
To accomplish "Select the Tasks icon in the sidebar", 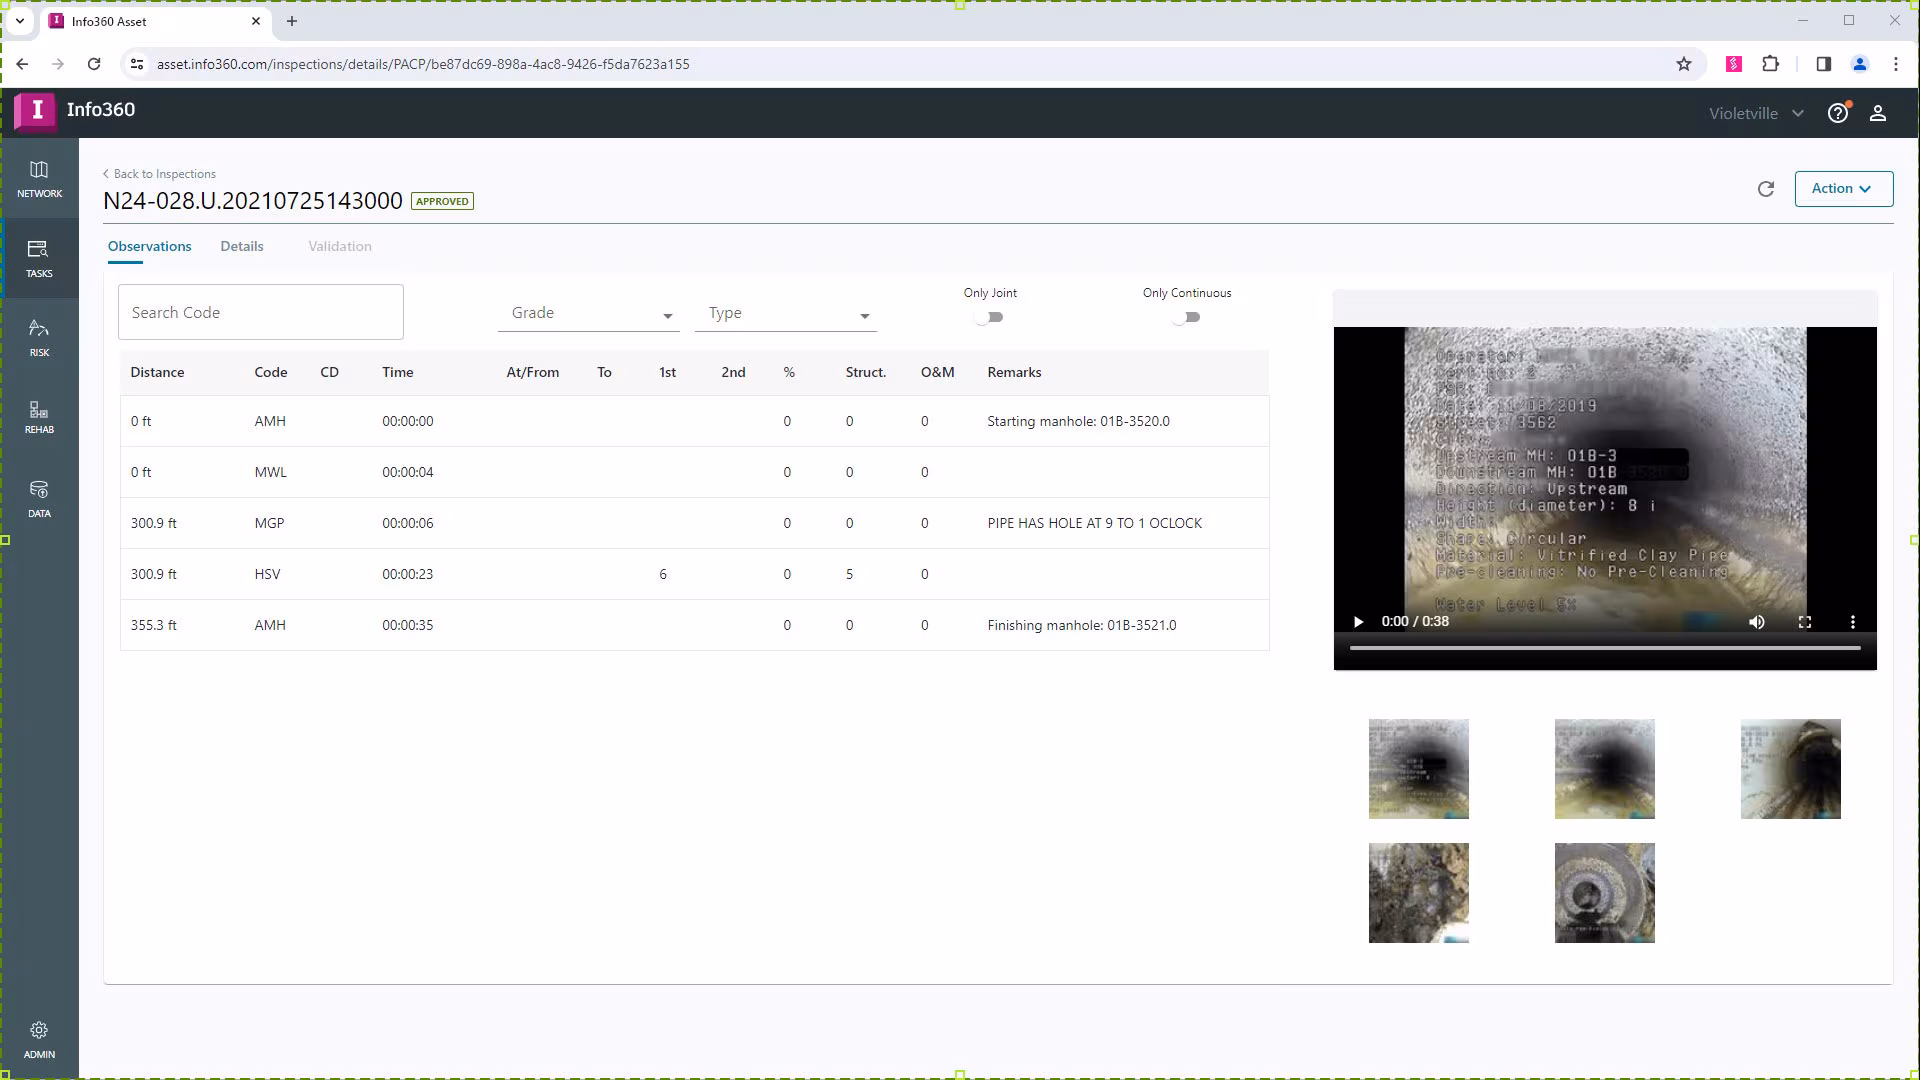I will pos(39,259).
